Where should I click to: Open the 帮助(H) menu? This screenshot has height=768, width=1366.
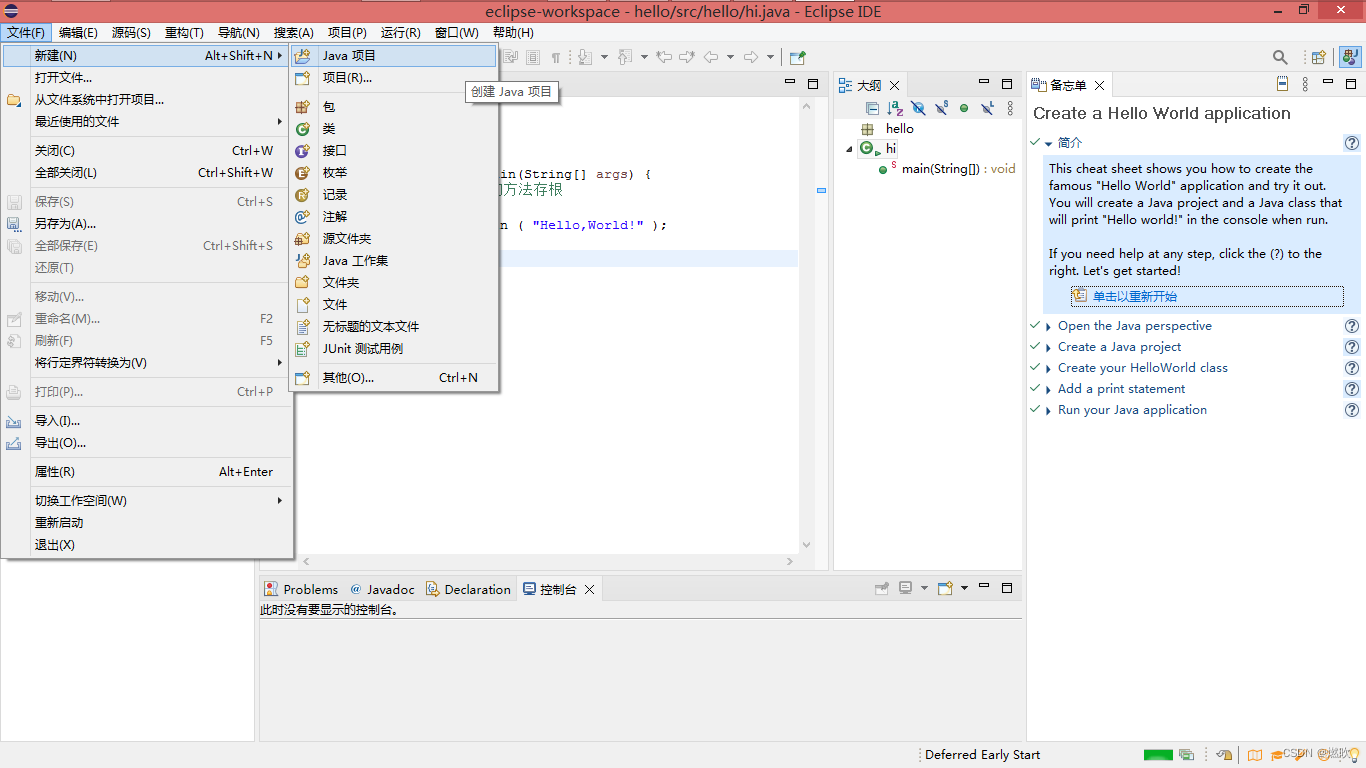click(513, 33)
